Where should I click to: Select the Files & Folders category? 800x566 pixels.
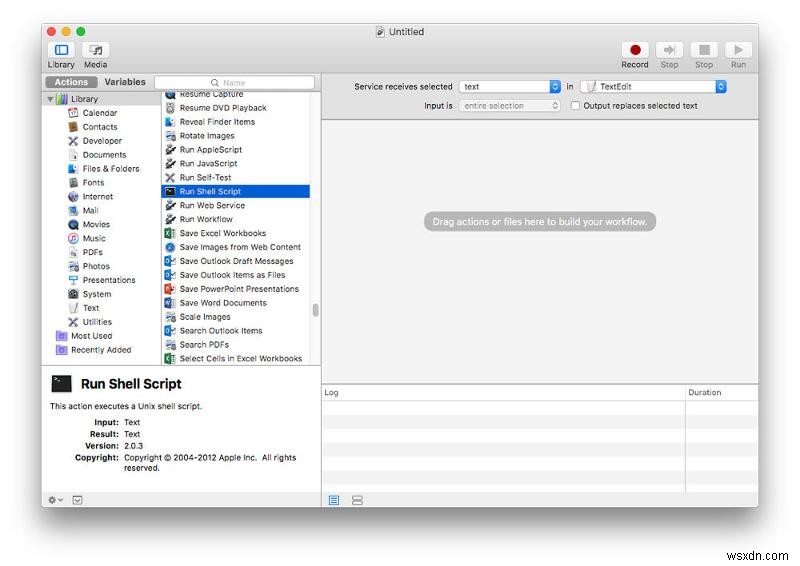pos(111,168)
